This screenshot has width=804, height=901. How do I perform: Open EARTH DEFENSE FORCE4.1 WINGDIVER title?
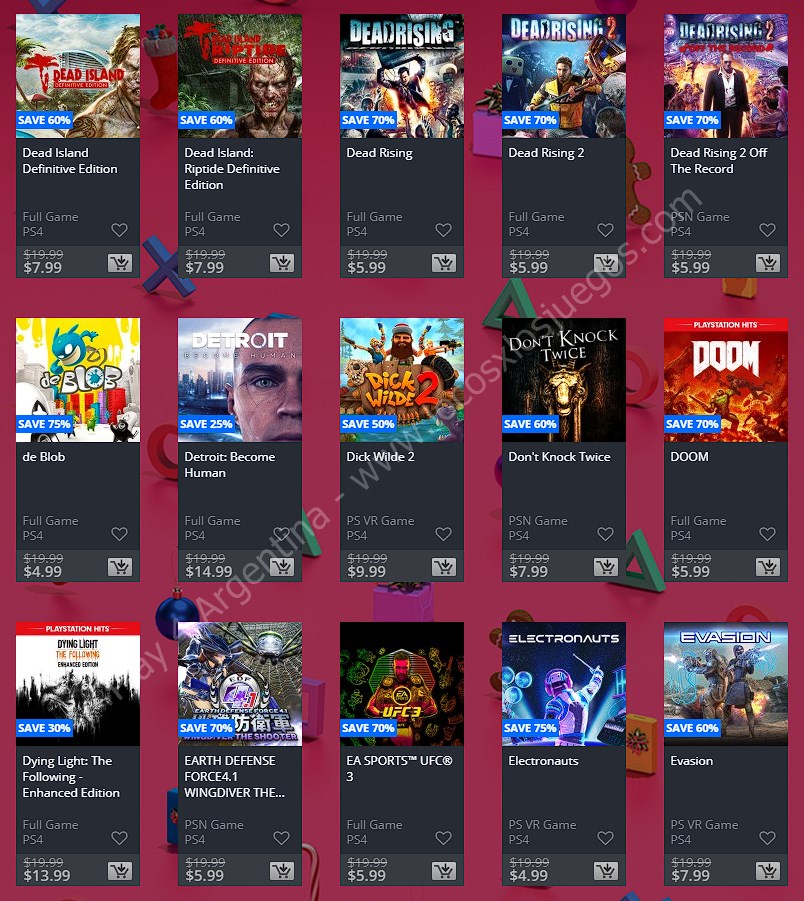(x=234, y=777)
